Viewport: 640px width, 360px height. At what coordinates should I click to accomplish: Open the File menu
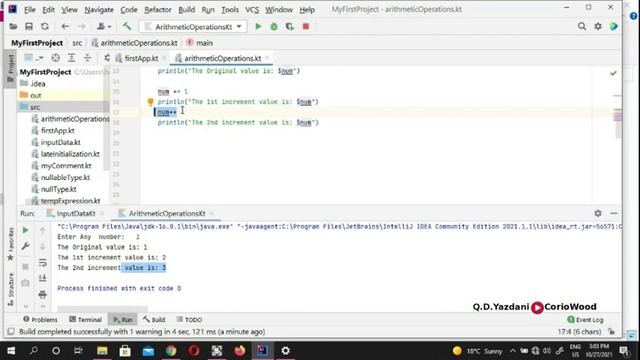[x=29, y=9]
